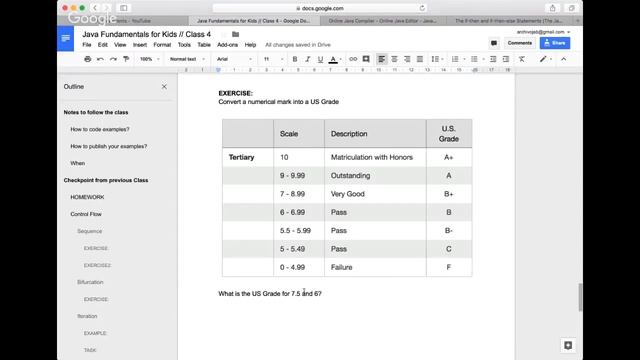This screenshot has height=360, width=640.
Task: Open the account email dropdown
Action: [543, 32]
